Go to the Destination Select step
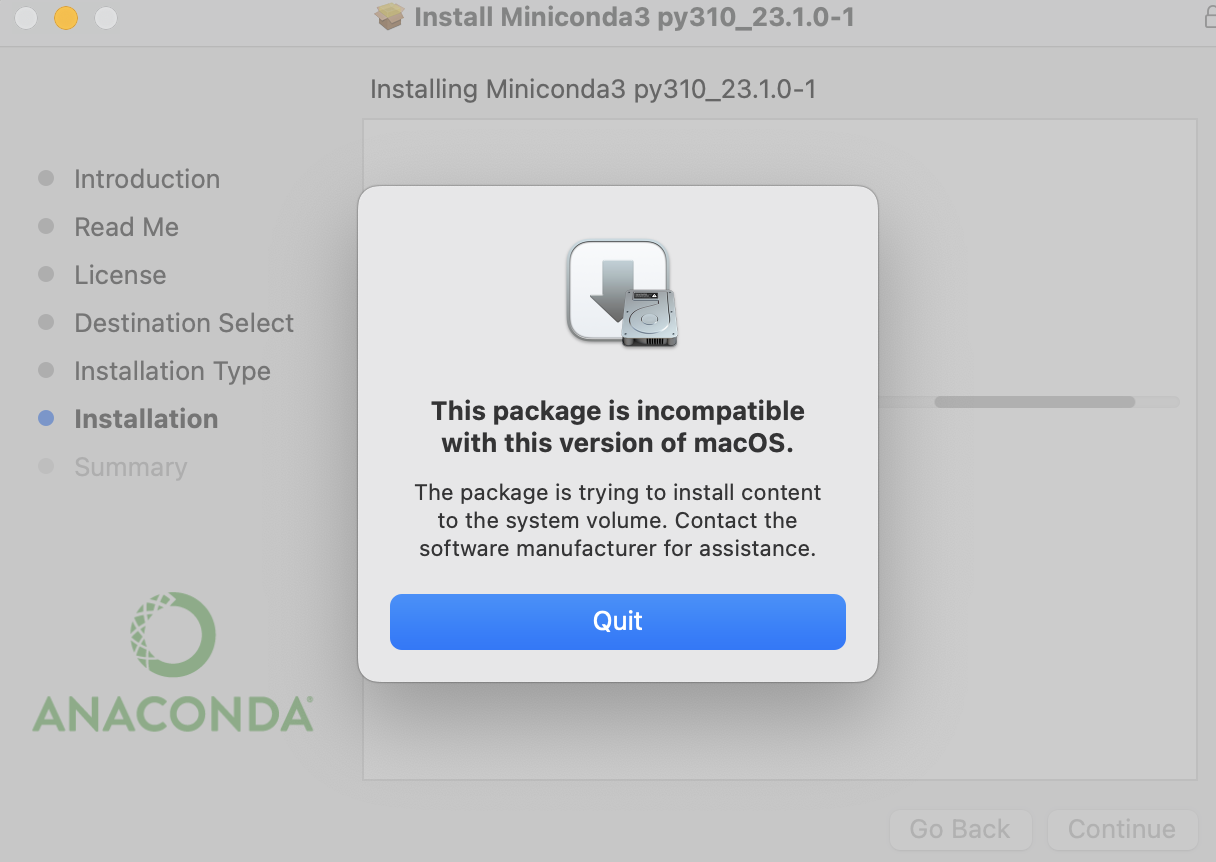 [x=184, y=323]
